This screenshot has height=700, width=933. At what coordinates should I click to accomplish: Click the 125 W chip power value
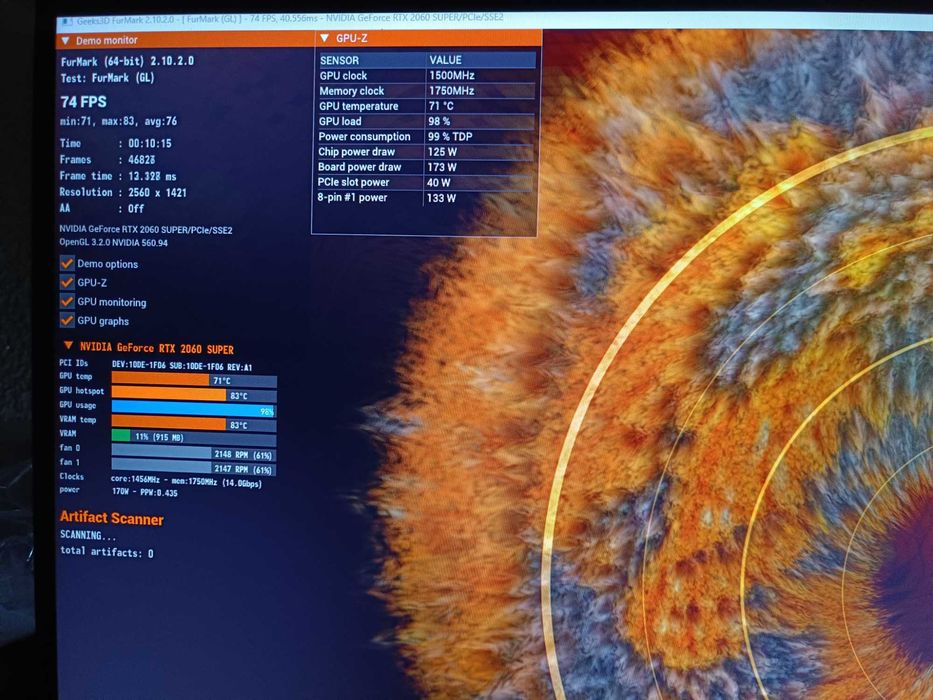(442, 152)
